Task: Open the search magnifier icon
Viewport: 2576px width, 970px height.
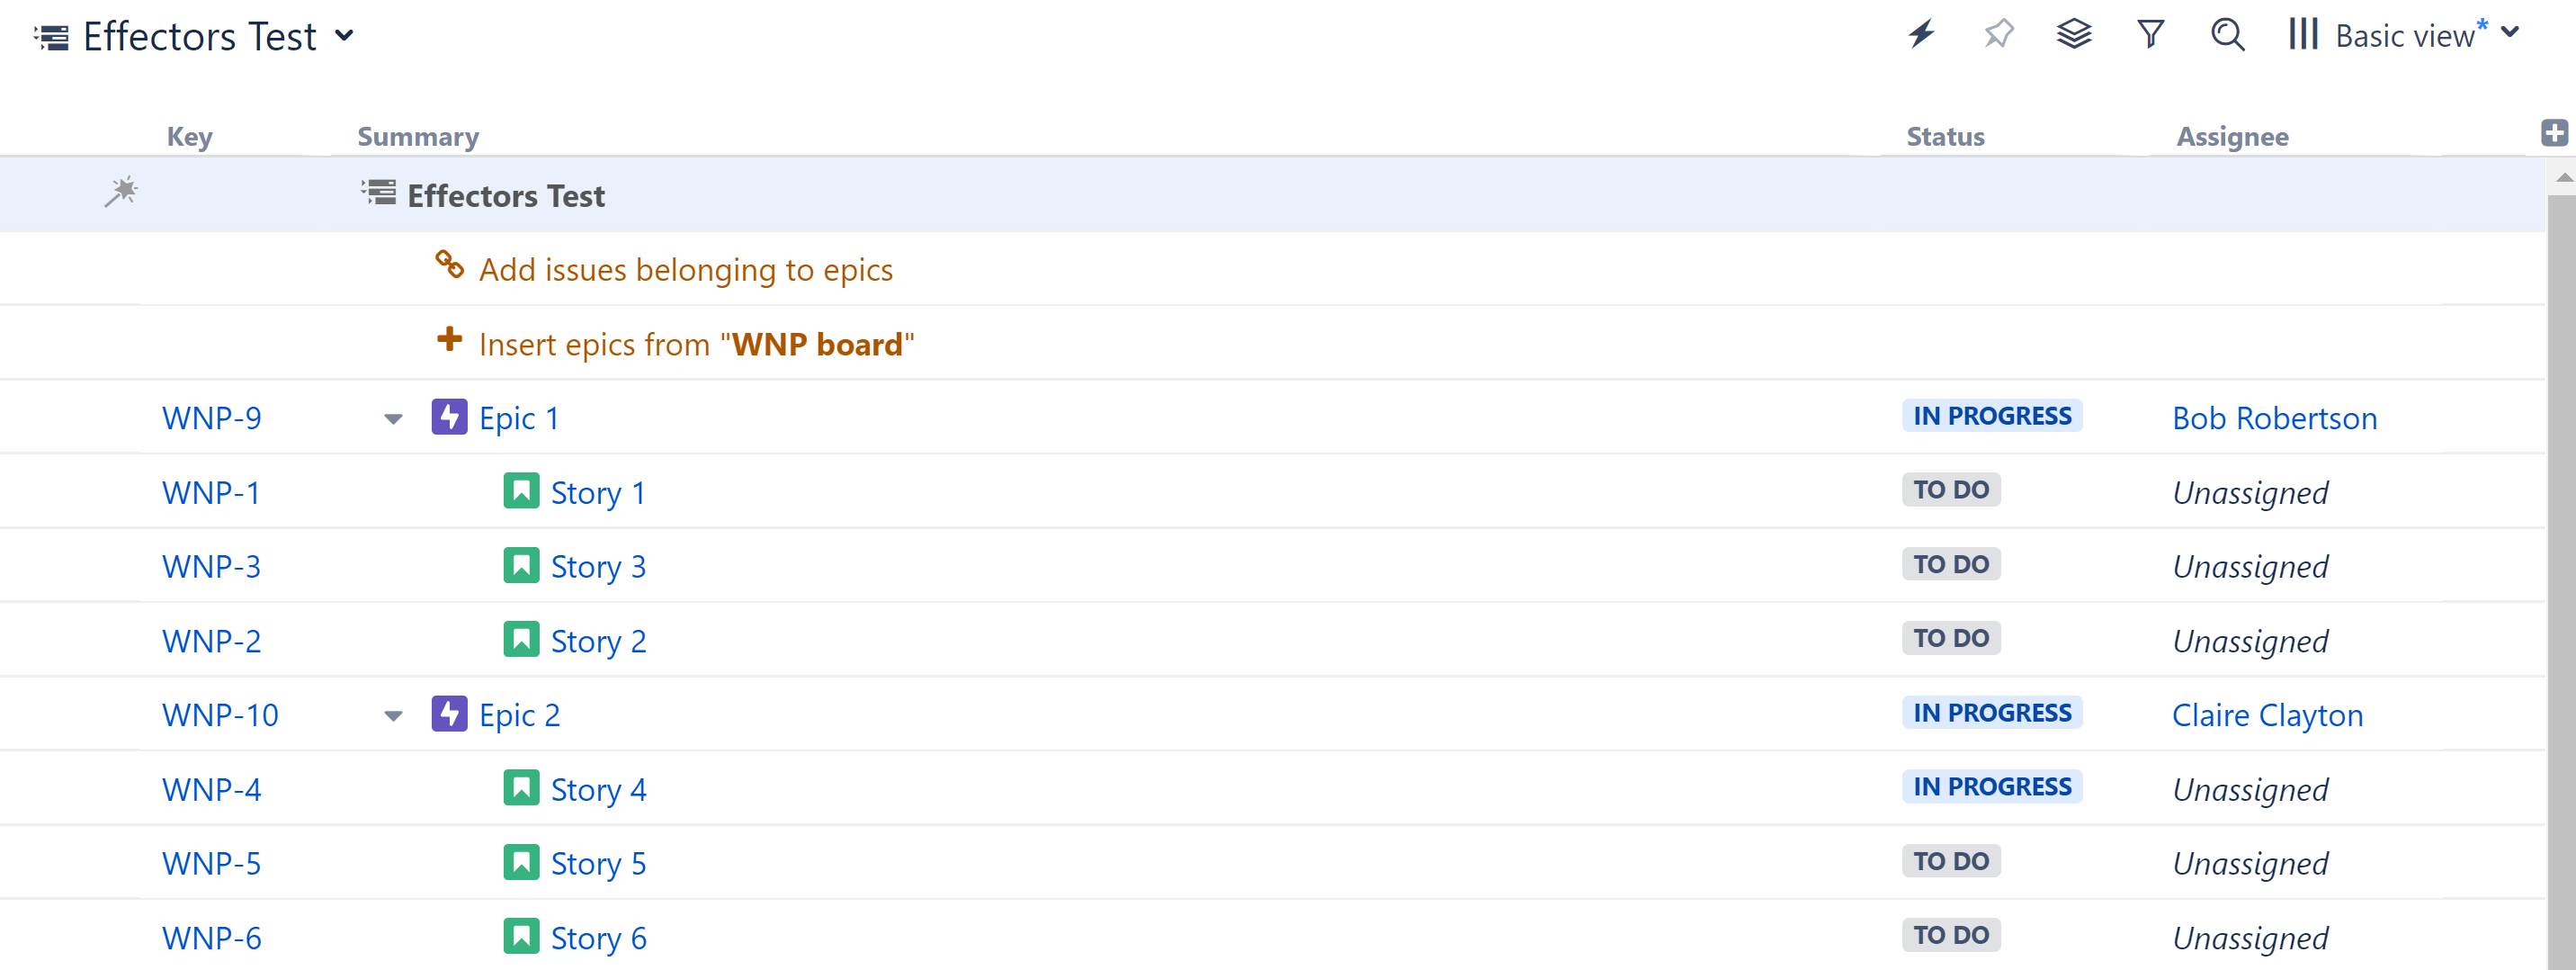Action: (x=2227, y=35)
